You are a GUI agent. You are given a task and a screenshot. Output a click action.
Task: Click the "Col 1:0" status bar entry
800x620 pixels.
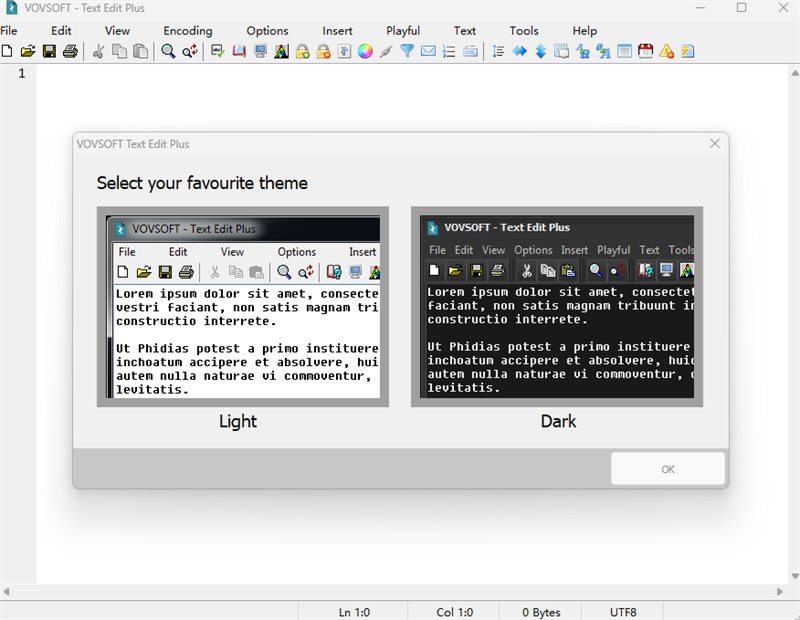[455, 612]
